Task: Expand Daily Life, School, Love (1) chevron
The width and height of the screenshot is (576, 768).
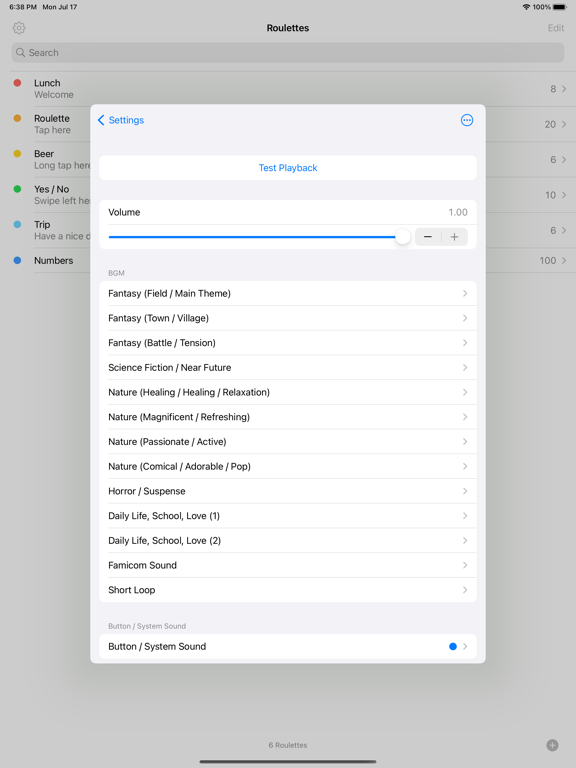Action: 465,516
